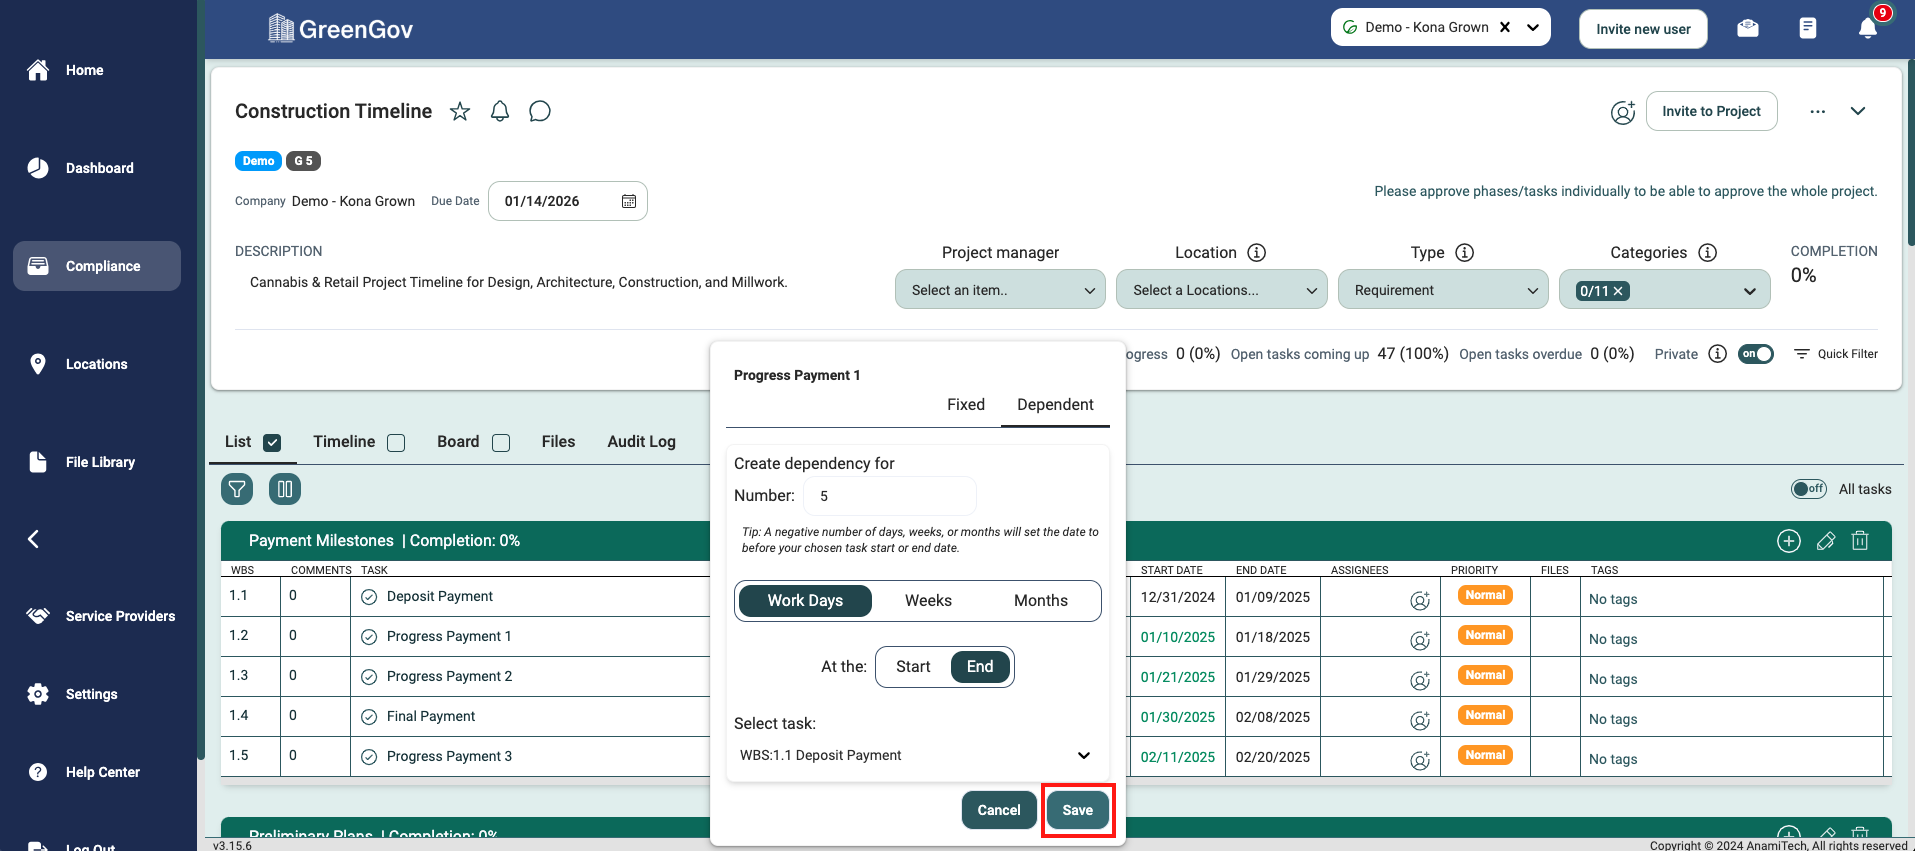The height and width of the screenshot is (851, 1915).
Task: Collapse the project header chevron
Action: 1858,111
